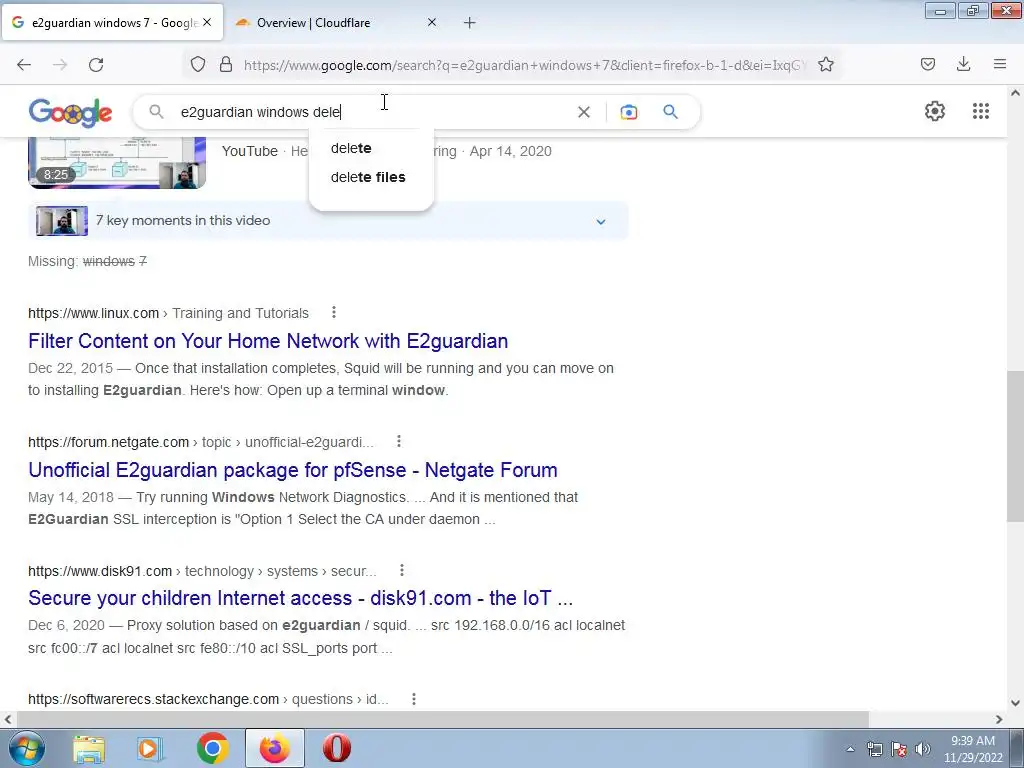This screenshot has height=768, width=1024.
Task: Click the softwarerecs.stackexchange.com breadcrumb URL
Action: (153, 699)
